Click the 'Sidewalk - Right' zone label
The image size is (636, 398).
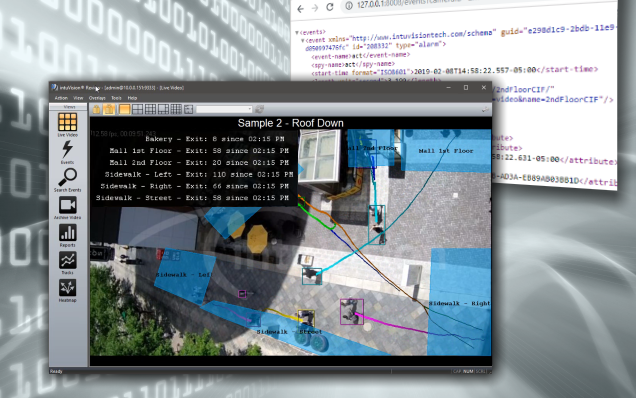[459, 303]
